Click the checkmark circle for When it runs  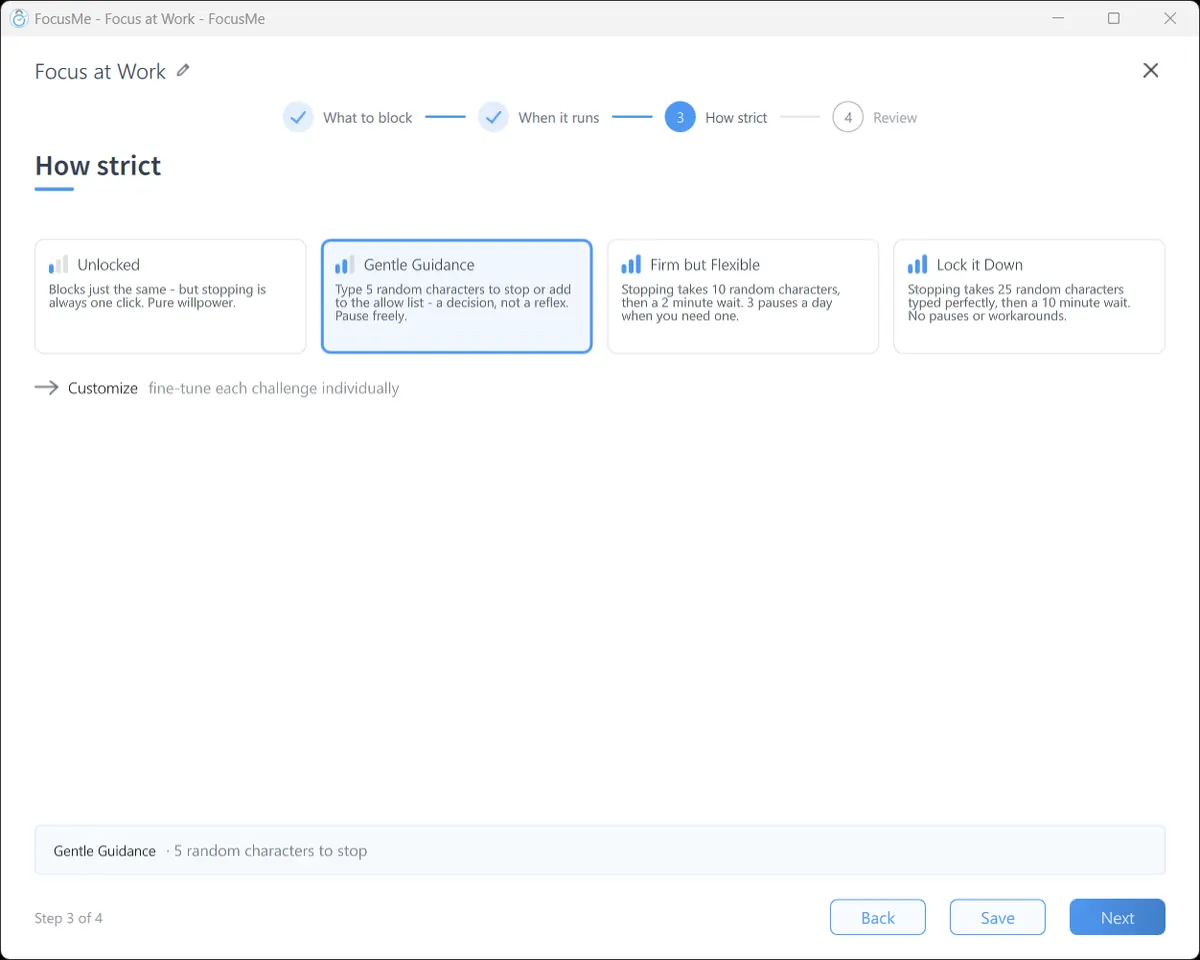(493, 117)
